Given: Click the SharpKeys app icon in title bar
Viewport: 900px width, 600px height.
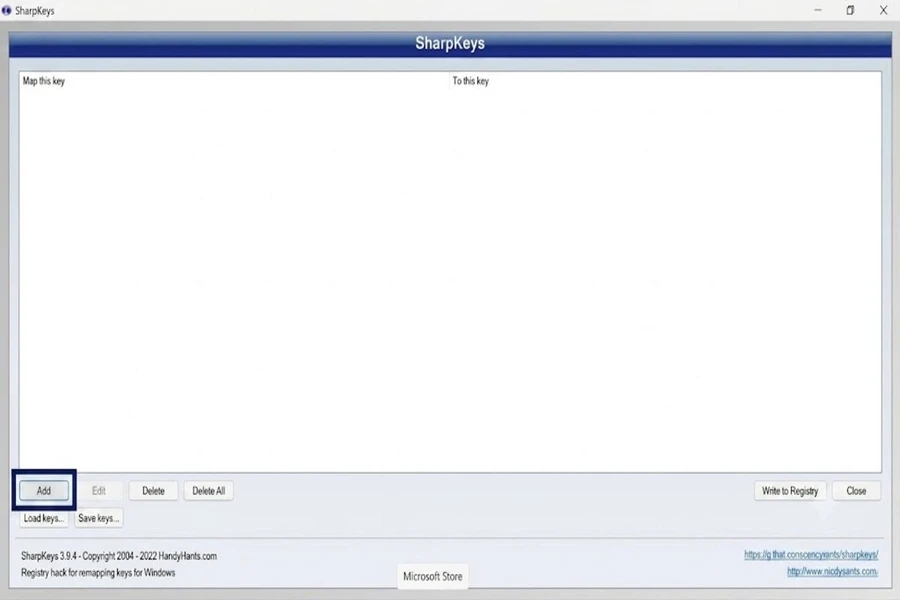Looking at the screenshot, I should pyautogui.click(x=6, y=10).
